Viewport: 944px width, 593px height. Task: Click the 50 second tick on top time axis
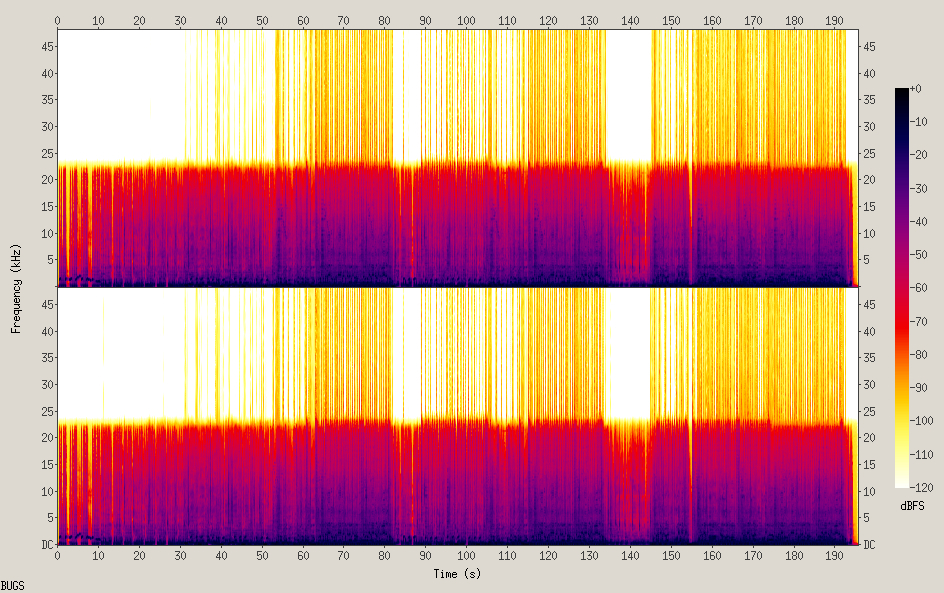point(262,20)
